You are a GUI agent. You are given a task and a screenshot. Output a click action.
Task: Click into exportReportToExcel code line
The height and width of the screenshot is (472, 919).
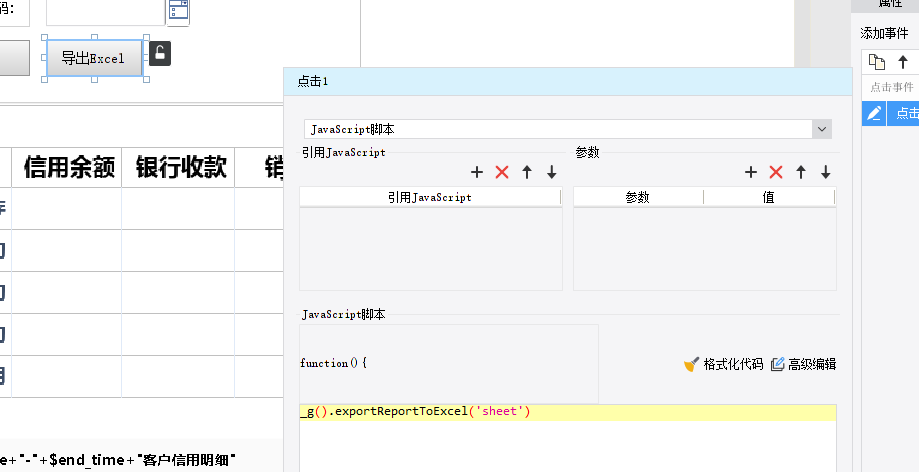[567, 412]
